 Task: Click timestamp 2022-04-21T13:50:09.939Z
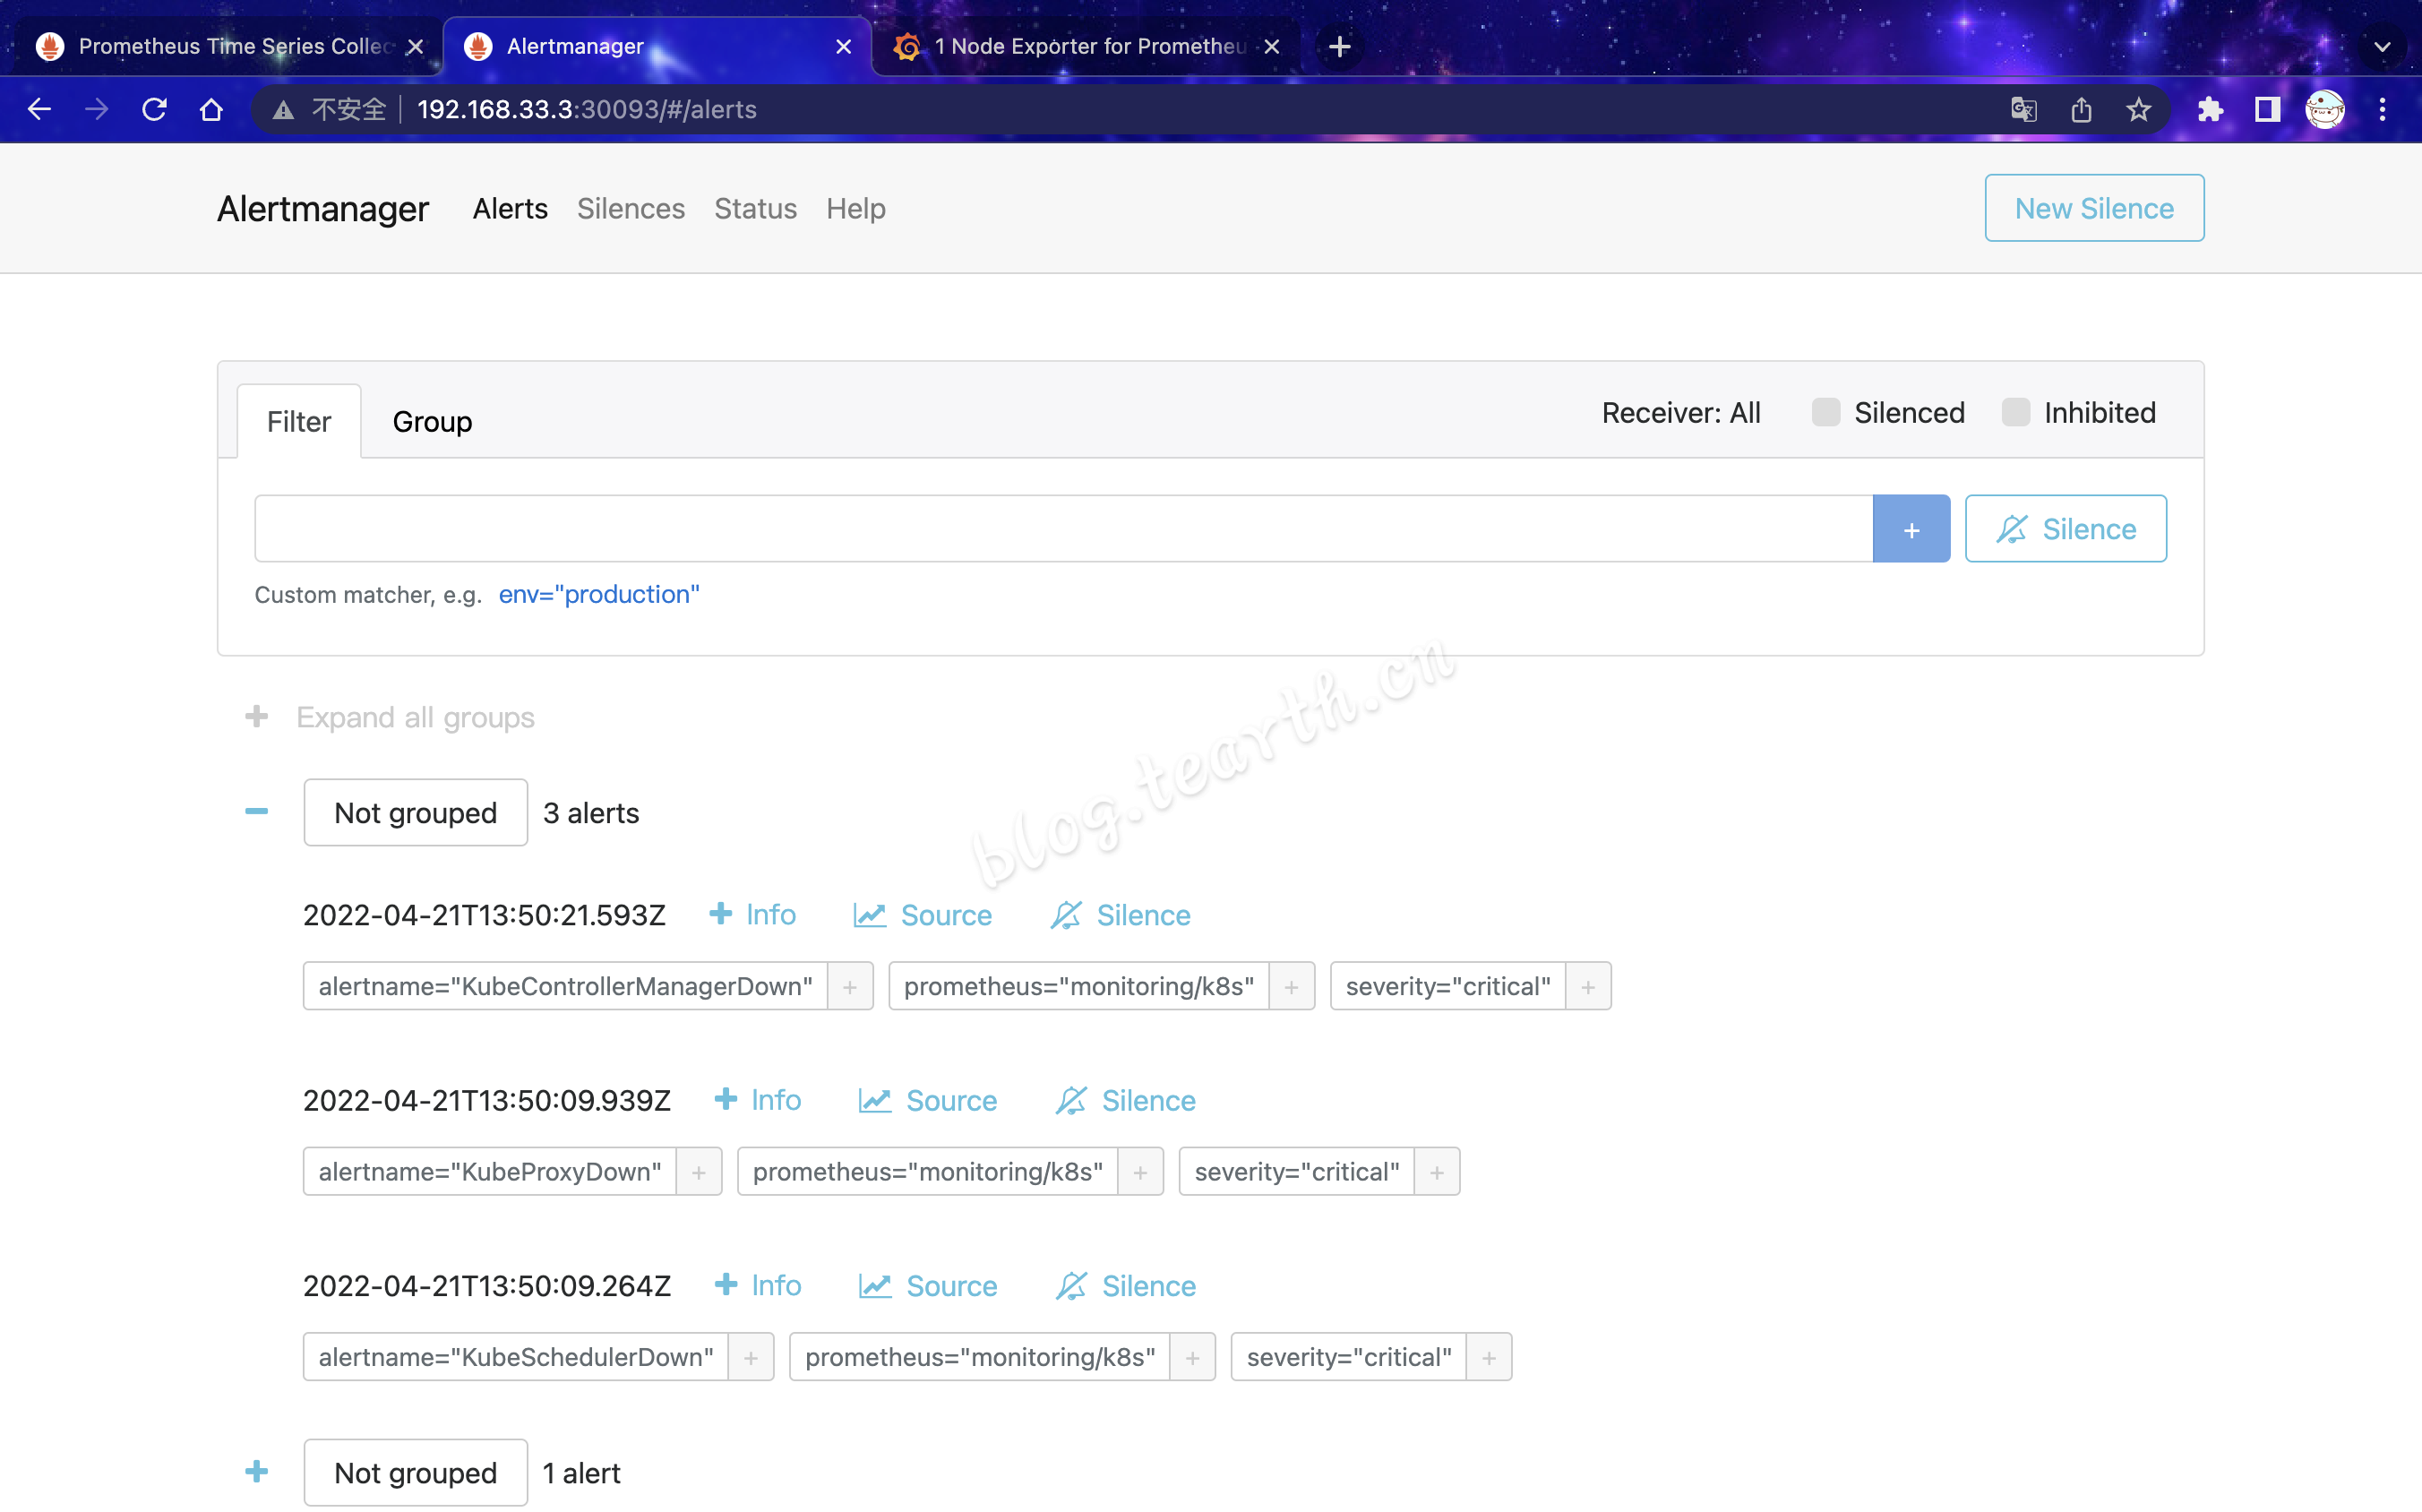[487, 1100]
